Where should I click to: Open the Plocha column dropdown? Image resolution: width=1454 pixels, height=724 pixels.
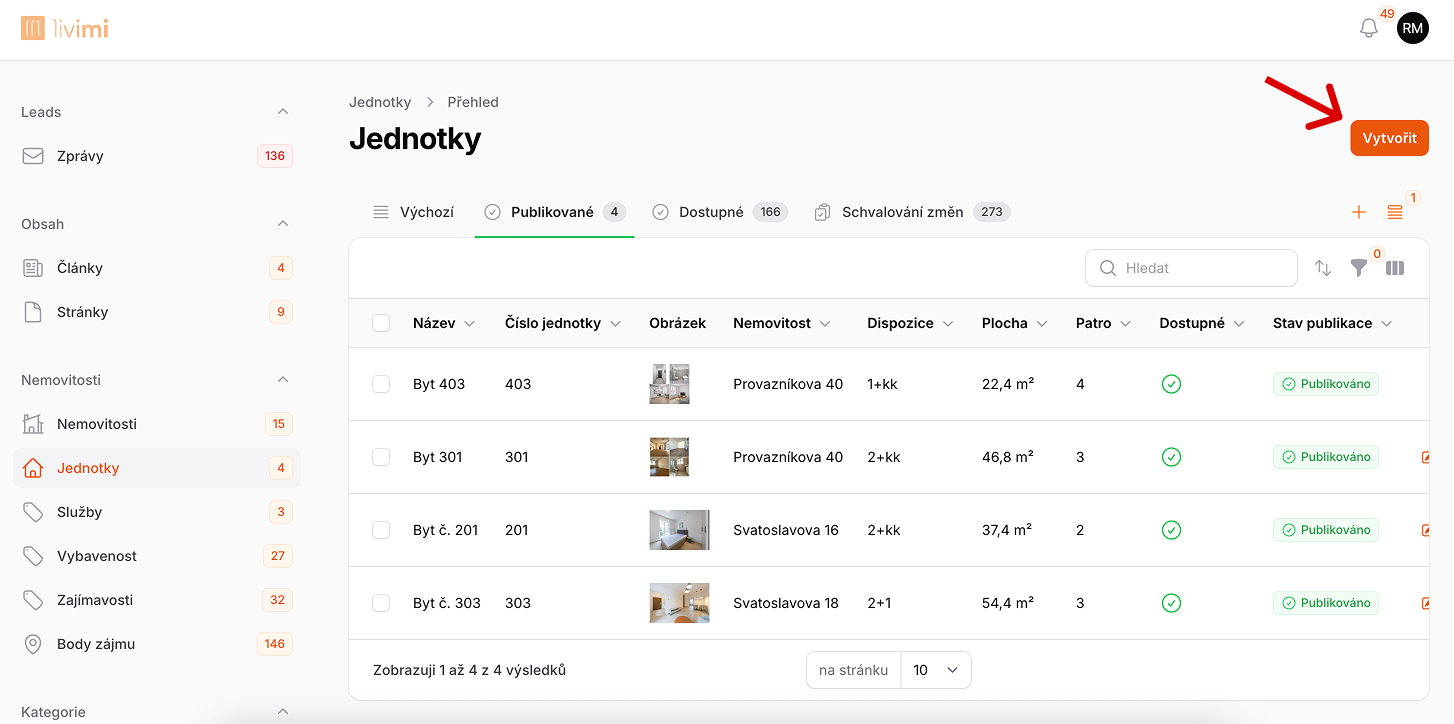[x=1042, y=324]
